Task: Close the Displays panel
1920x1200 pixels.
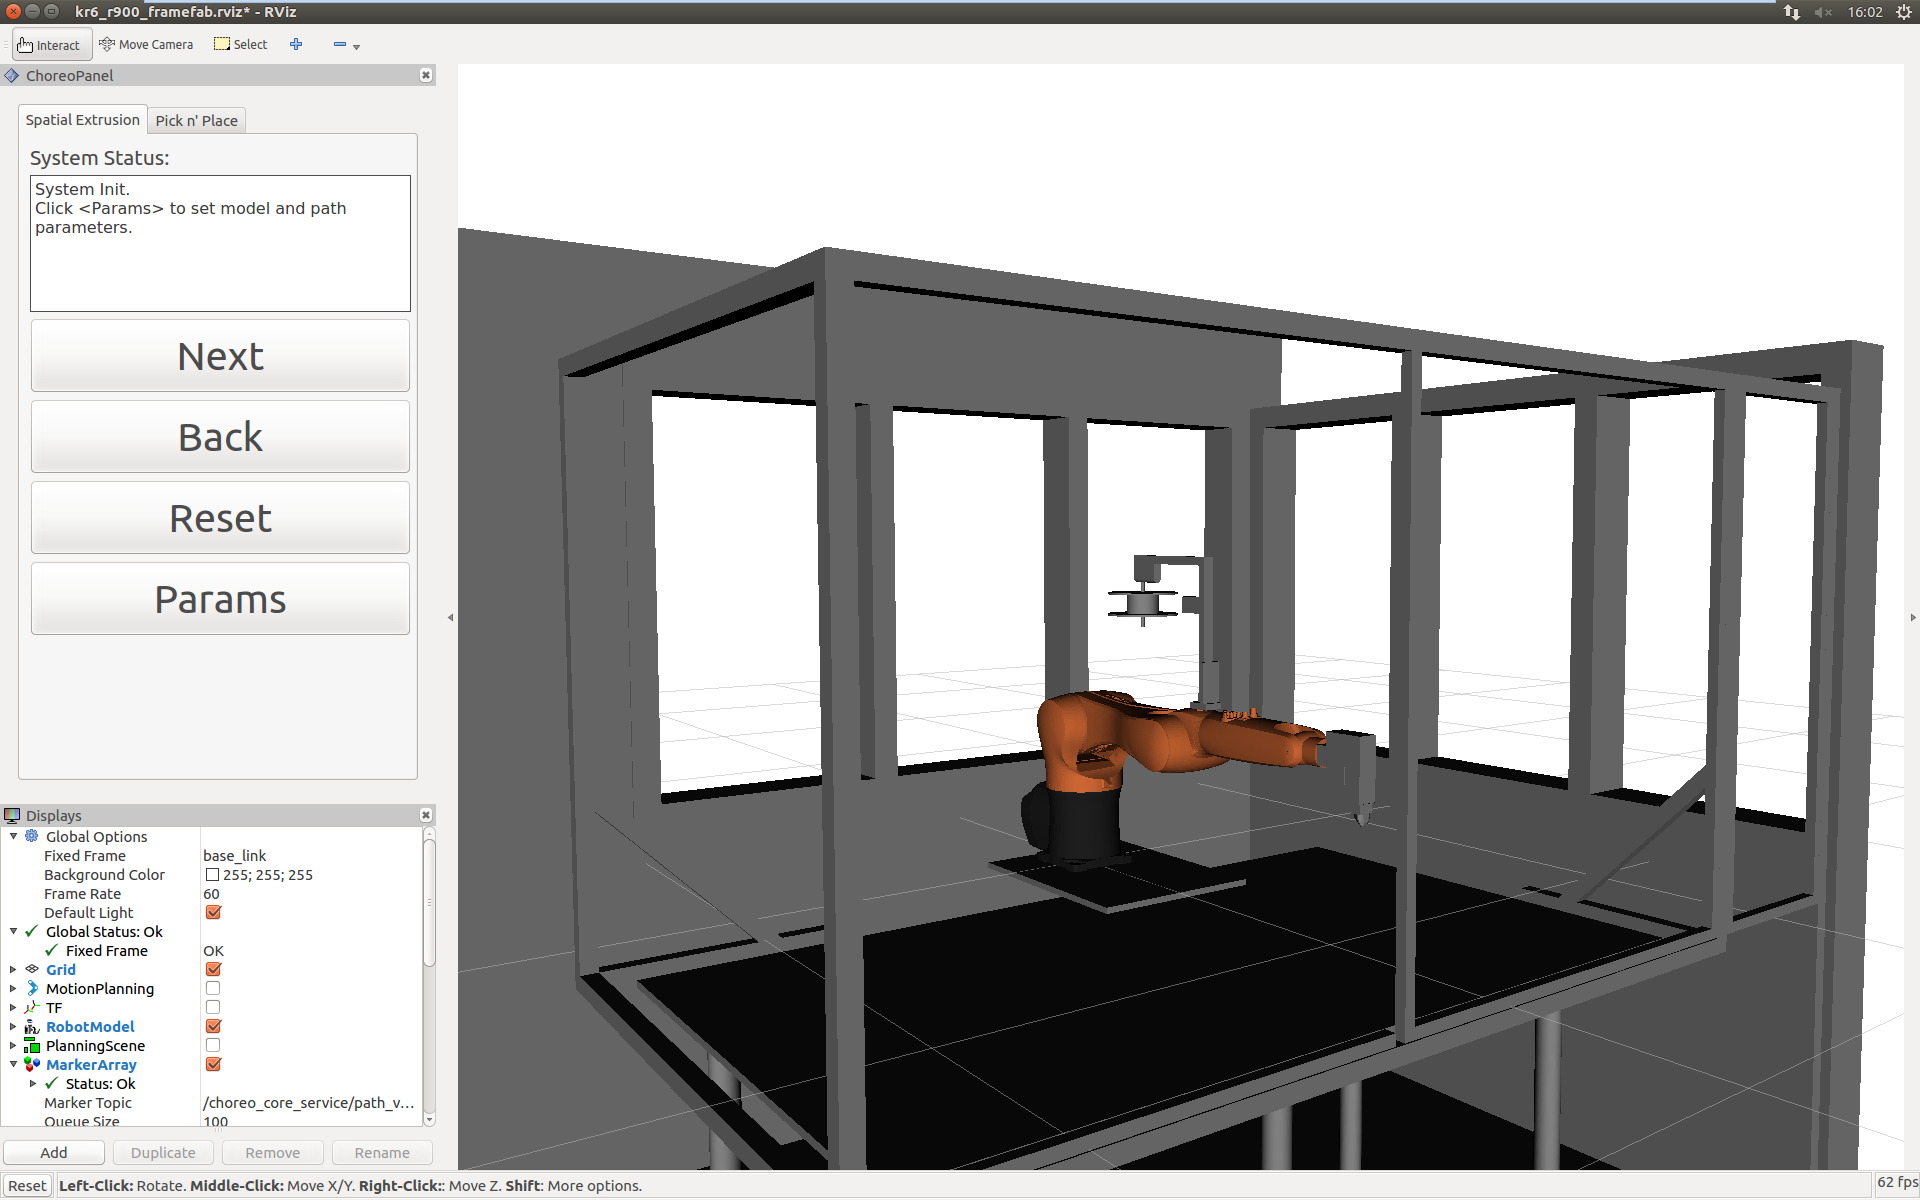Action: point(426,815)
